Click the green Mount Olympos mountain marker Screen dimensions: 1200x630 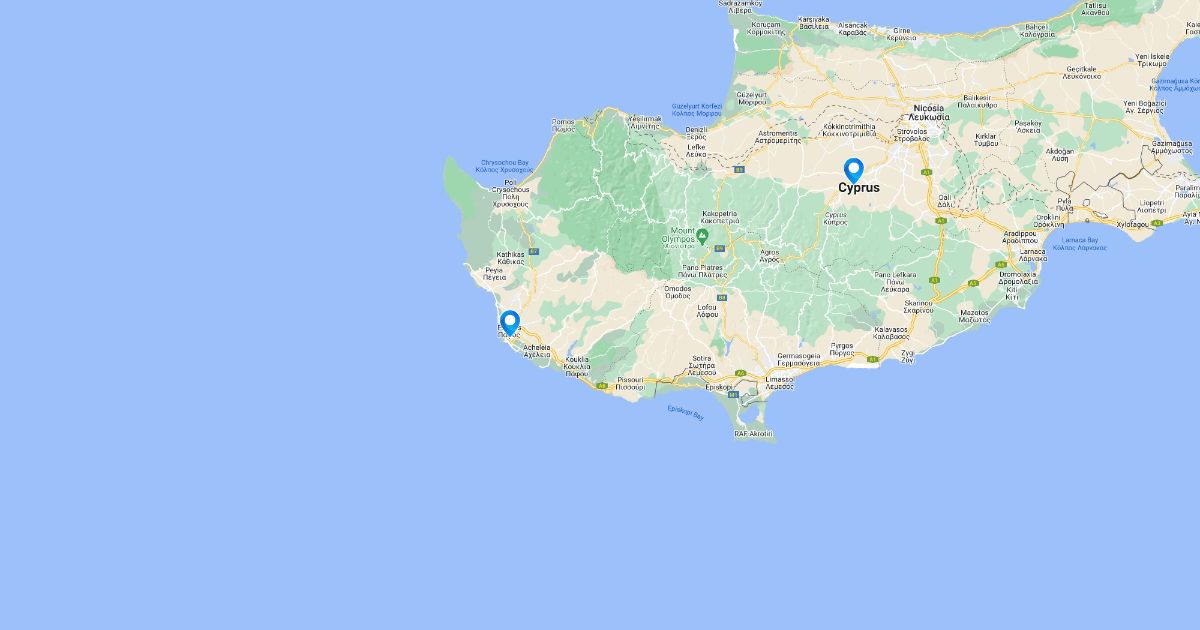pyautogui.click(x=702, y=236)
